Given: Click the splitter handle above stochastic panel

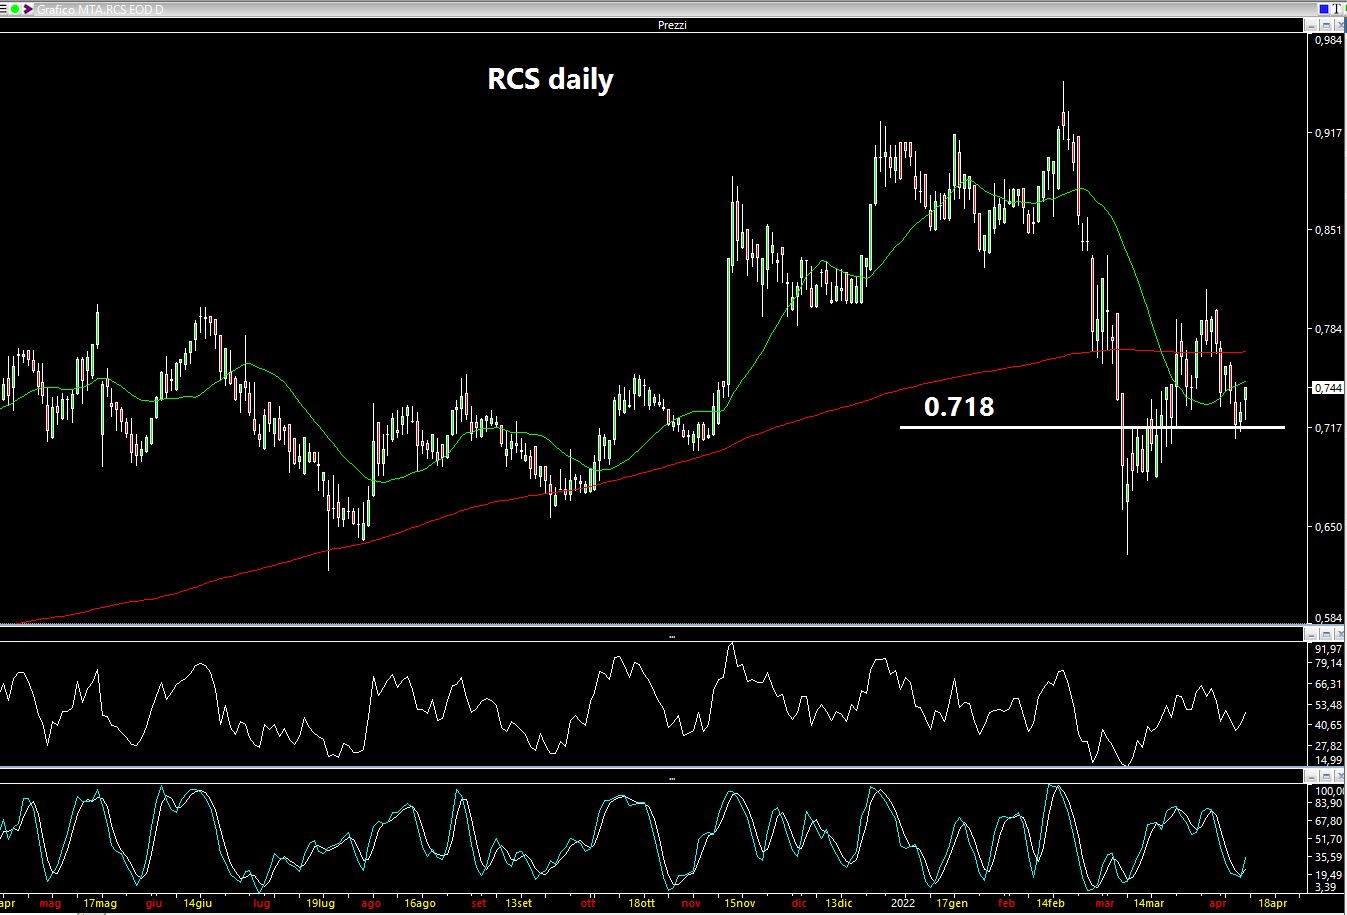Looking at the screenshot, I should pos(672,778).
